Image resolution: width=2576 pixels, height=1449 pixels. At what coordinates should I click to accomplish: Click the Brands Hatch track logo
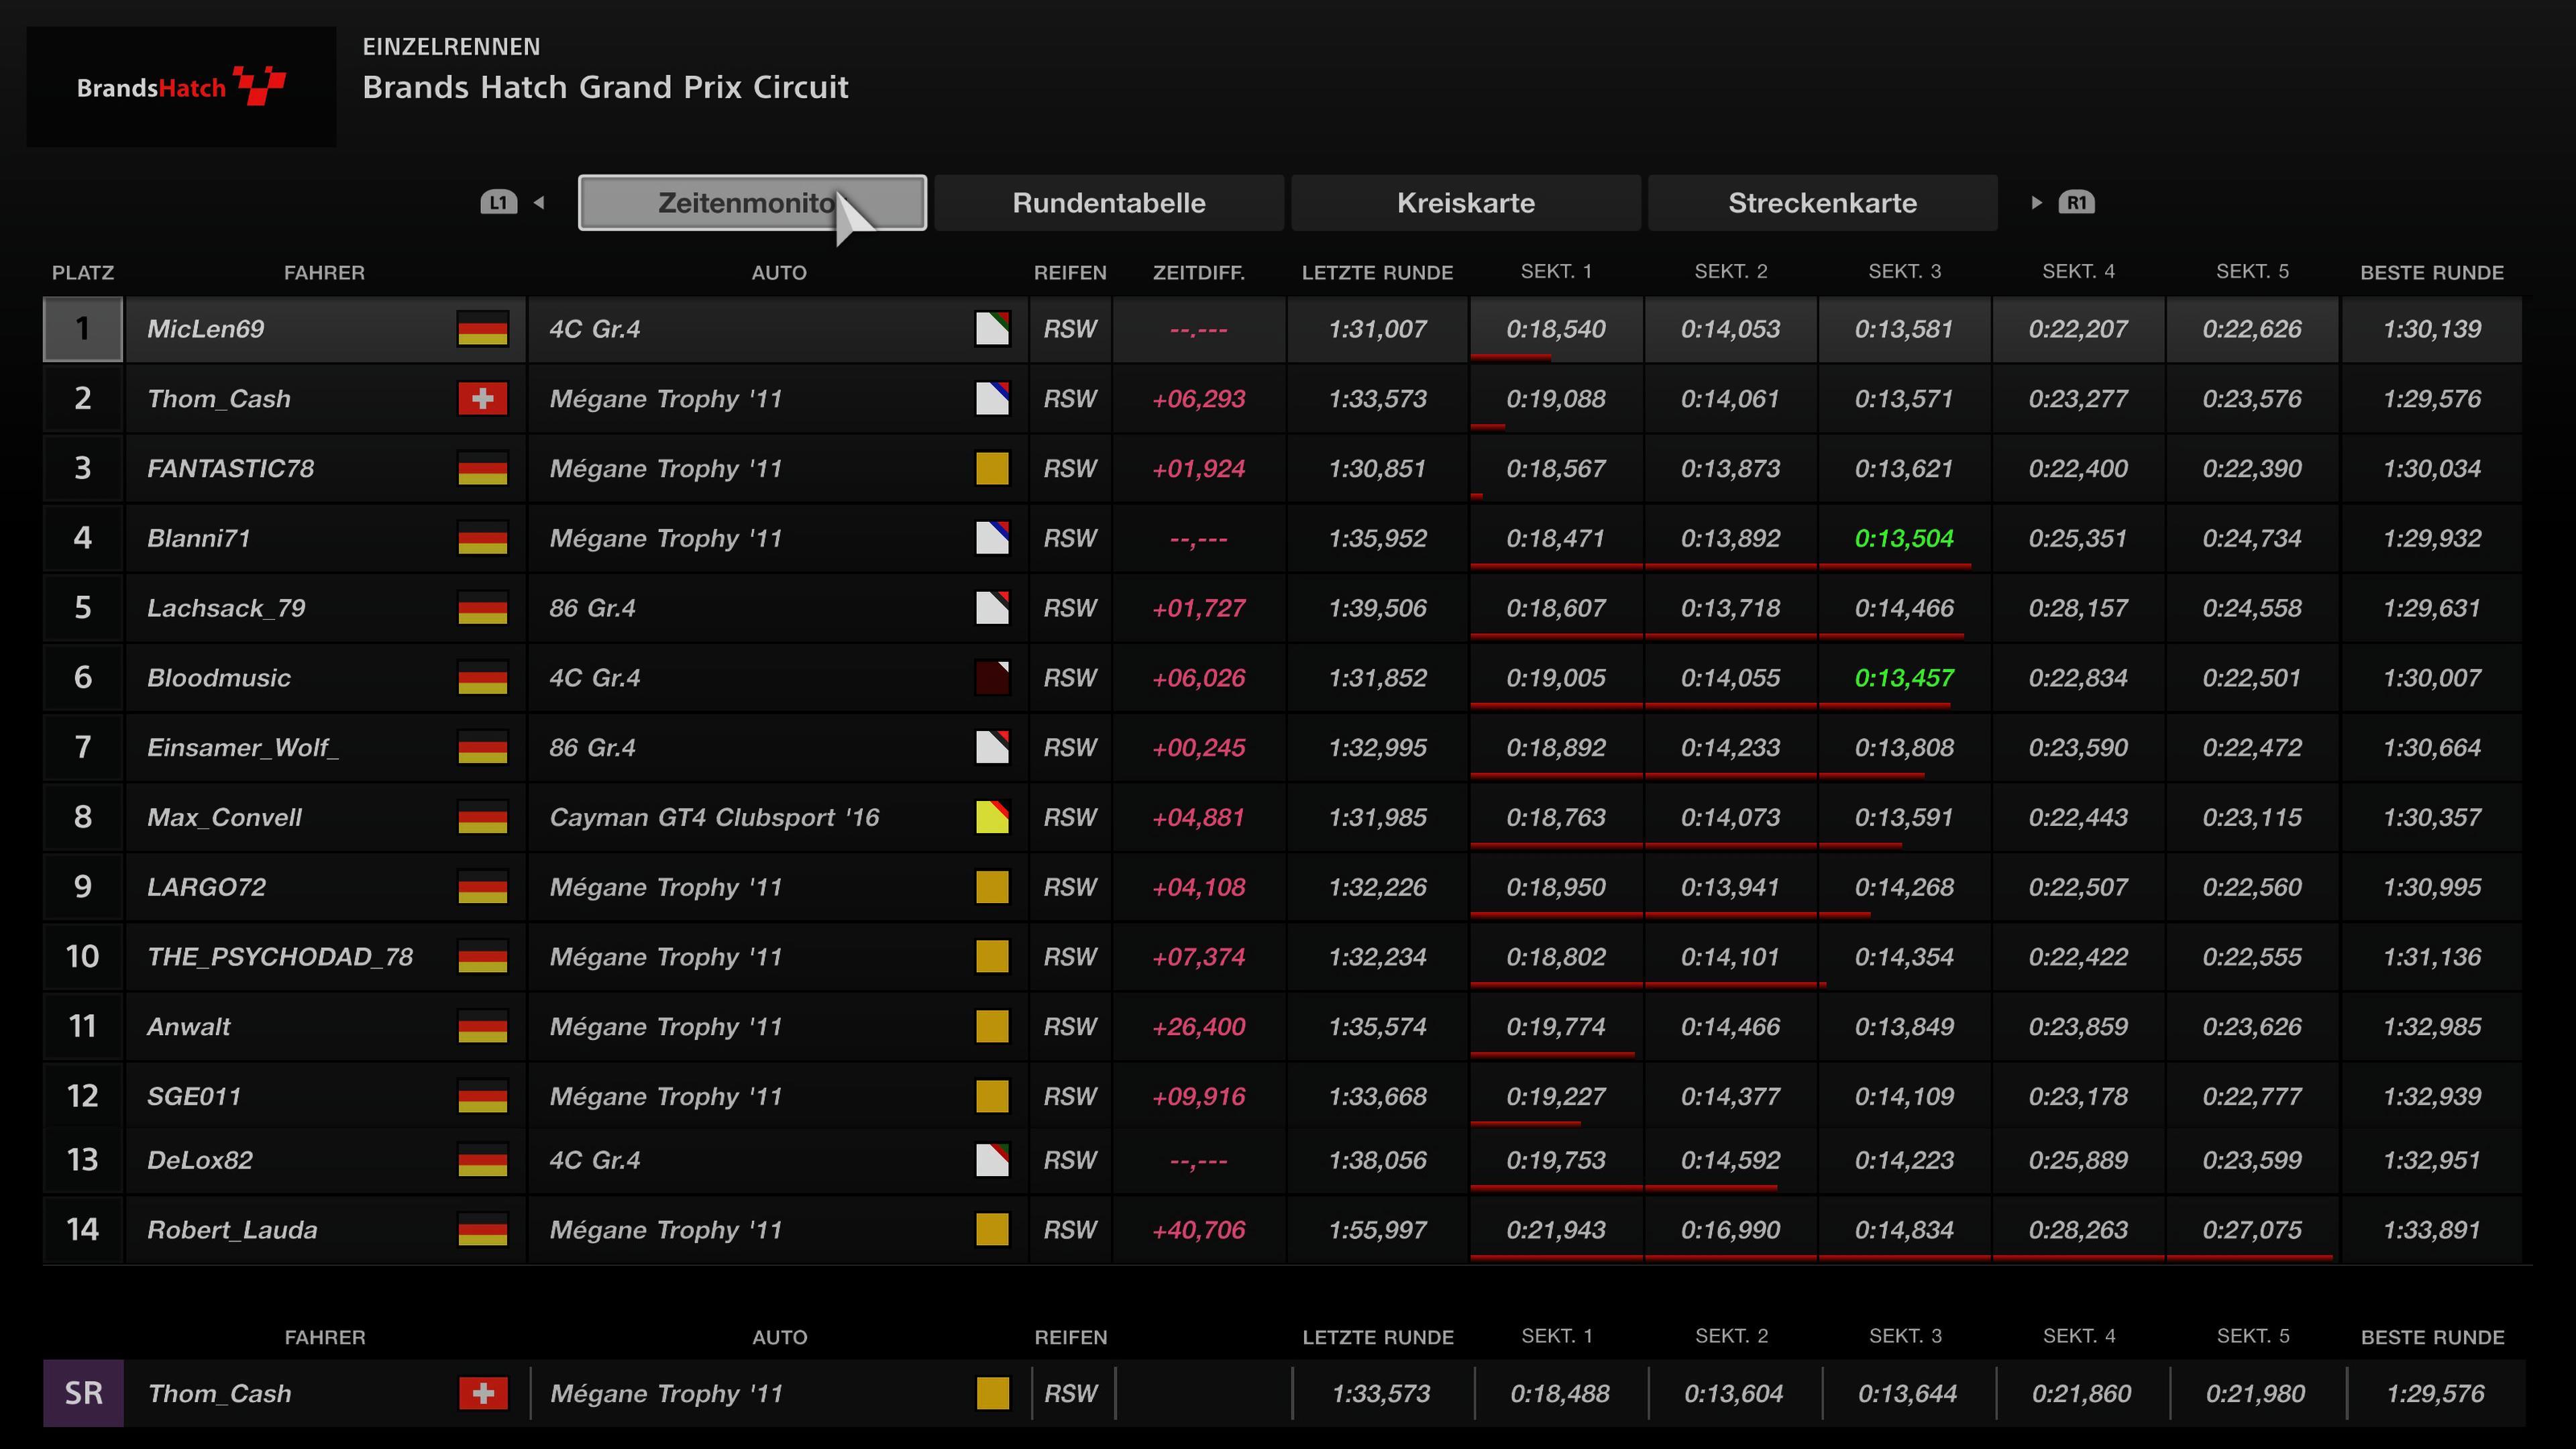(181, 87)
